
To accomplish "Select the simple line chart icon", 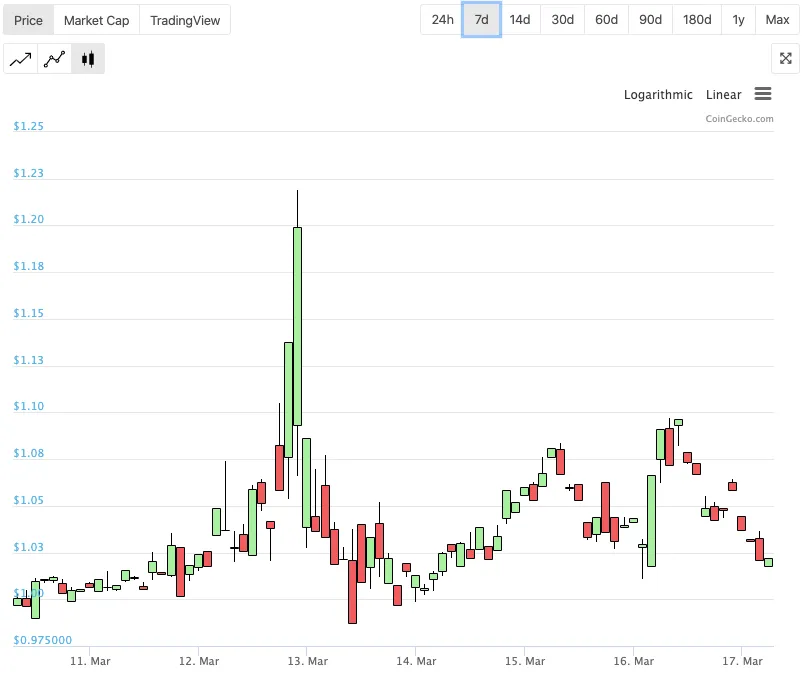I will pos(21,59).
